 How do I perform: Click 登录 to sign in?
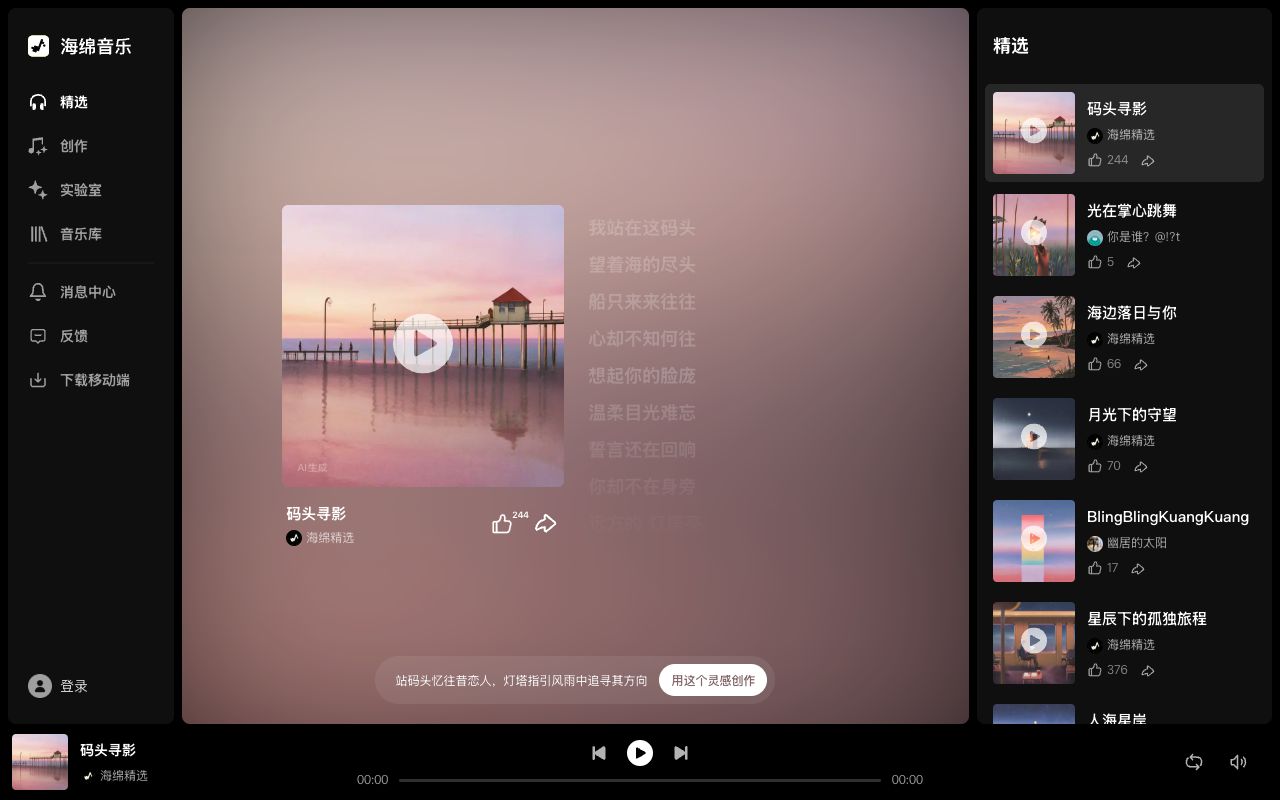pyautogui.click(x=73, y=686)
